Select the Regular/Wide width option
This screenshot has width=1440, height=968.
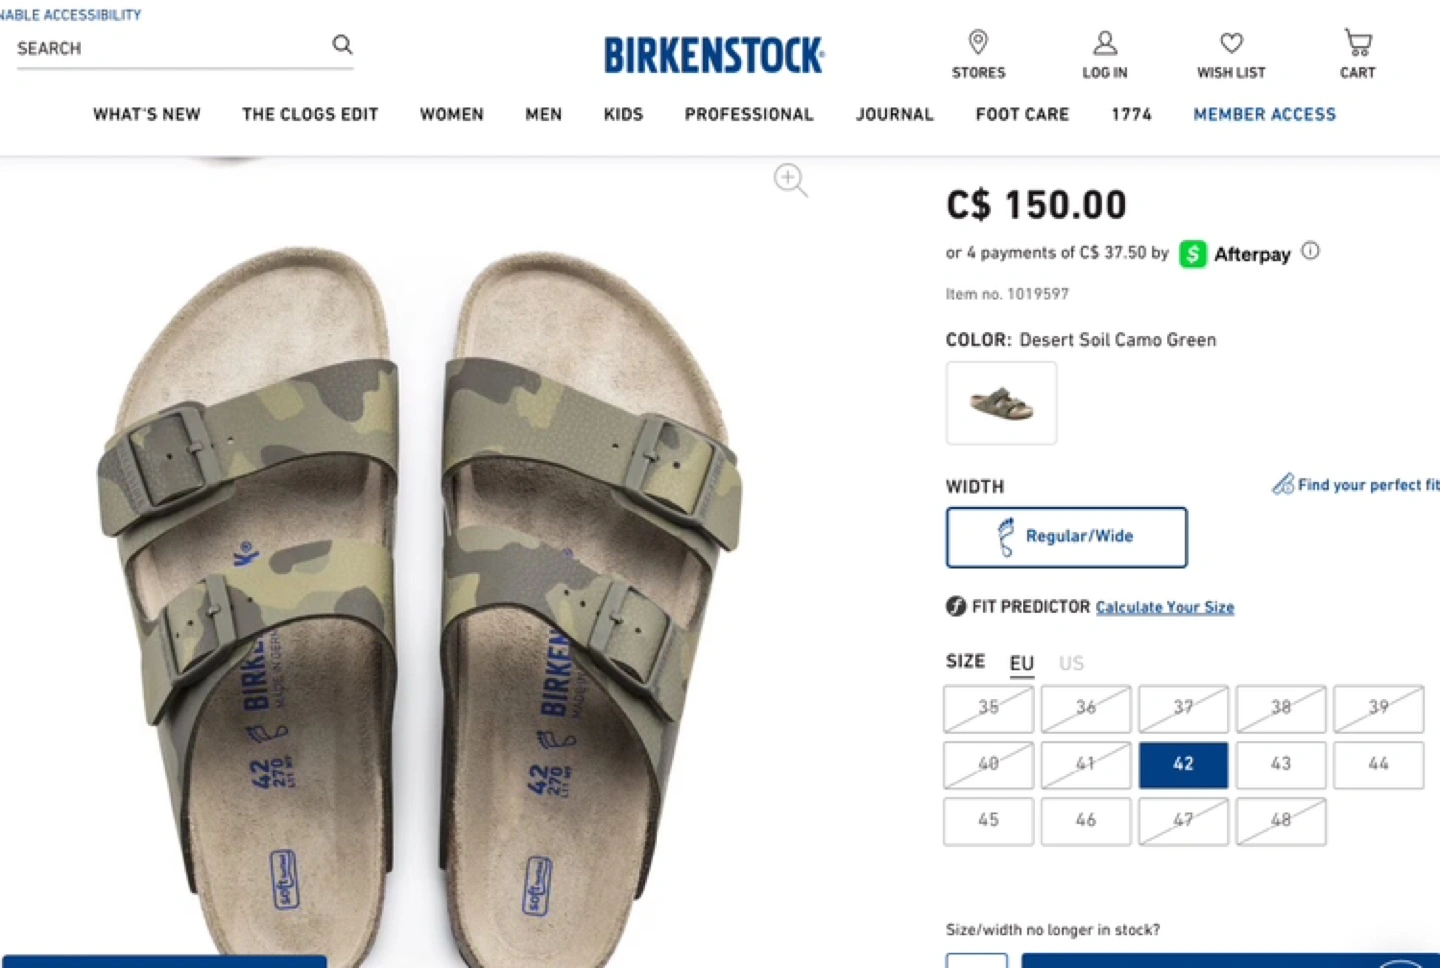[x=1066, y=537]
